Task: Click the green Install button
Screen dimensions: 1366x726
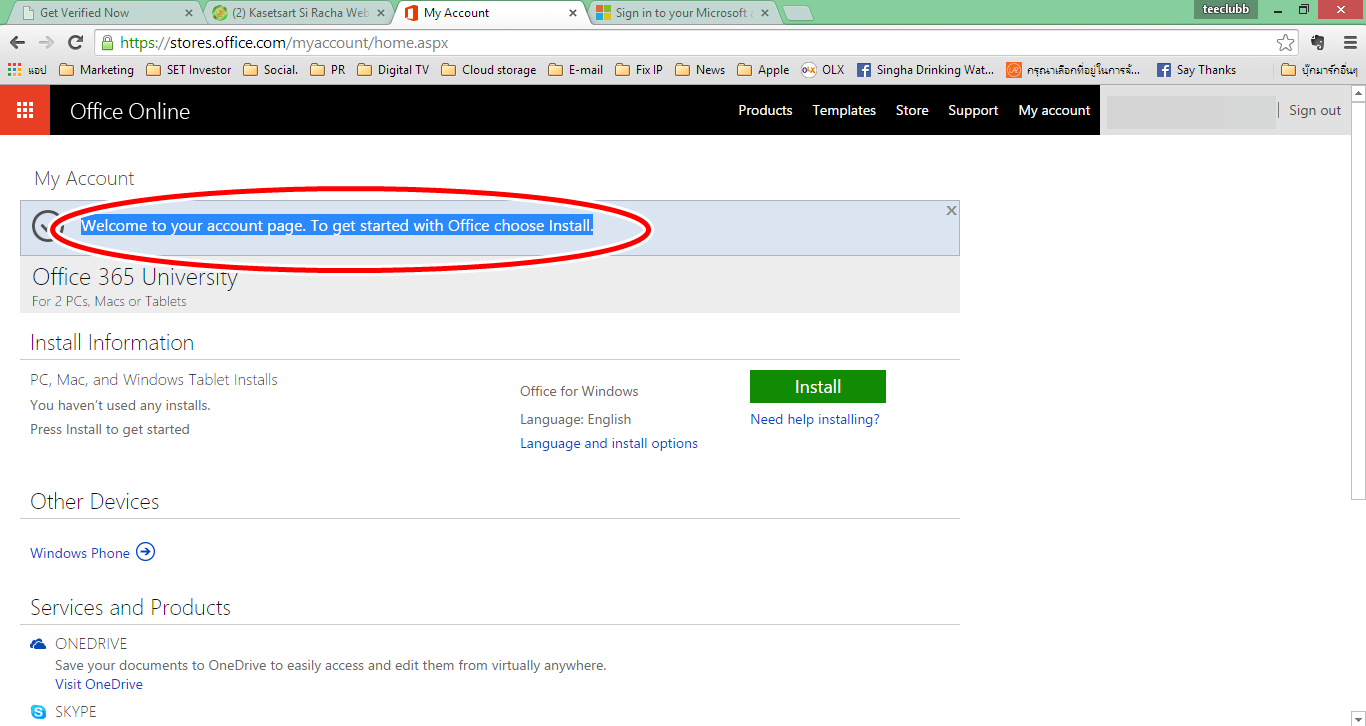Action: point(818,386)
